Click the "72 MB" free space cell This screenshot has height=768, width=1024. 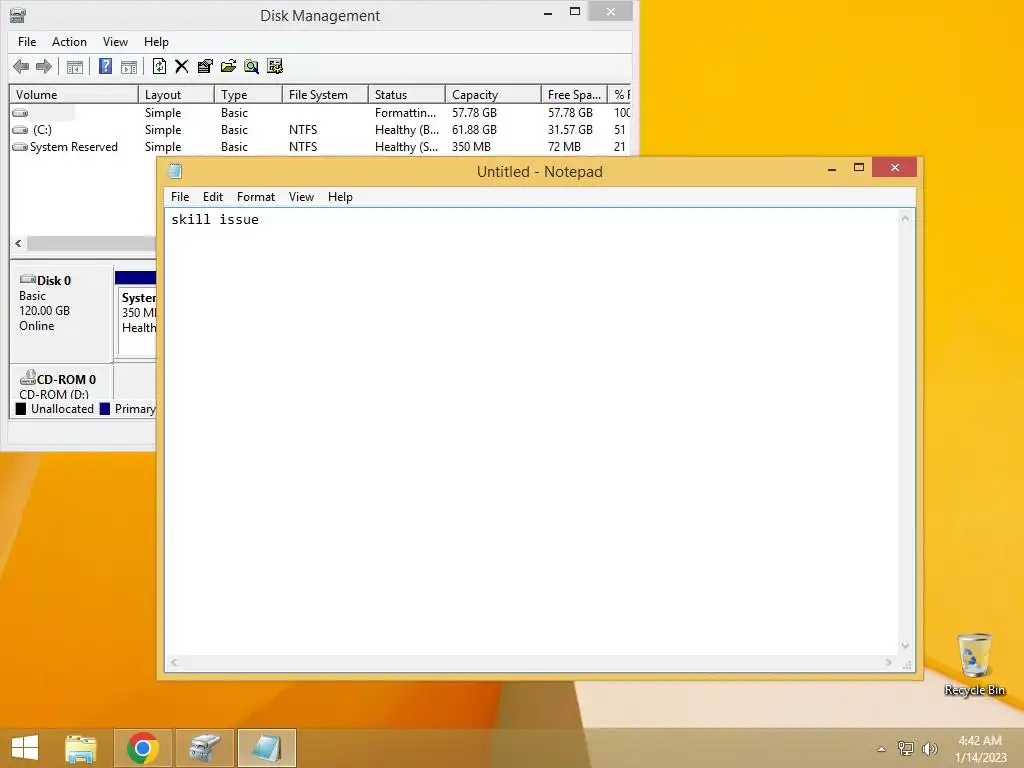(564, 147)
